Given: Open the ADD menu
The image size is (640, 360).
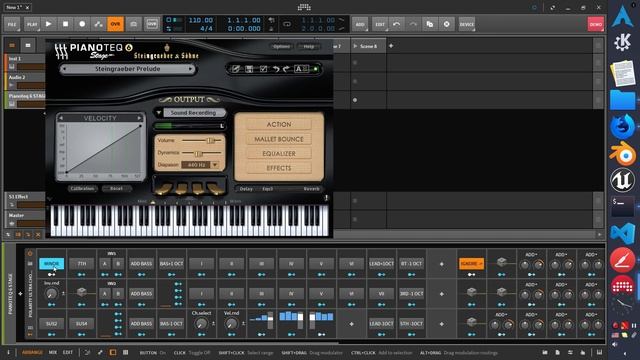Looking at the screenshot, I should [x=360, y=24].
